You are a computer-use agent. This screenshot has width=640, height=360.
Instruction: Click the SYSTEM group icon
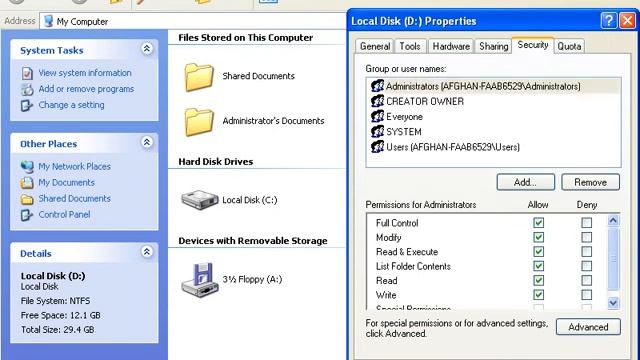coord(378,132)
